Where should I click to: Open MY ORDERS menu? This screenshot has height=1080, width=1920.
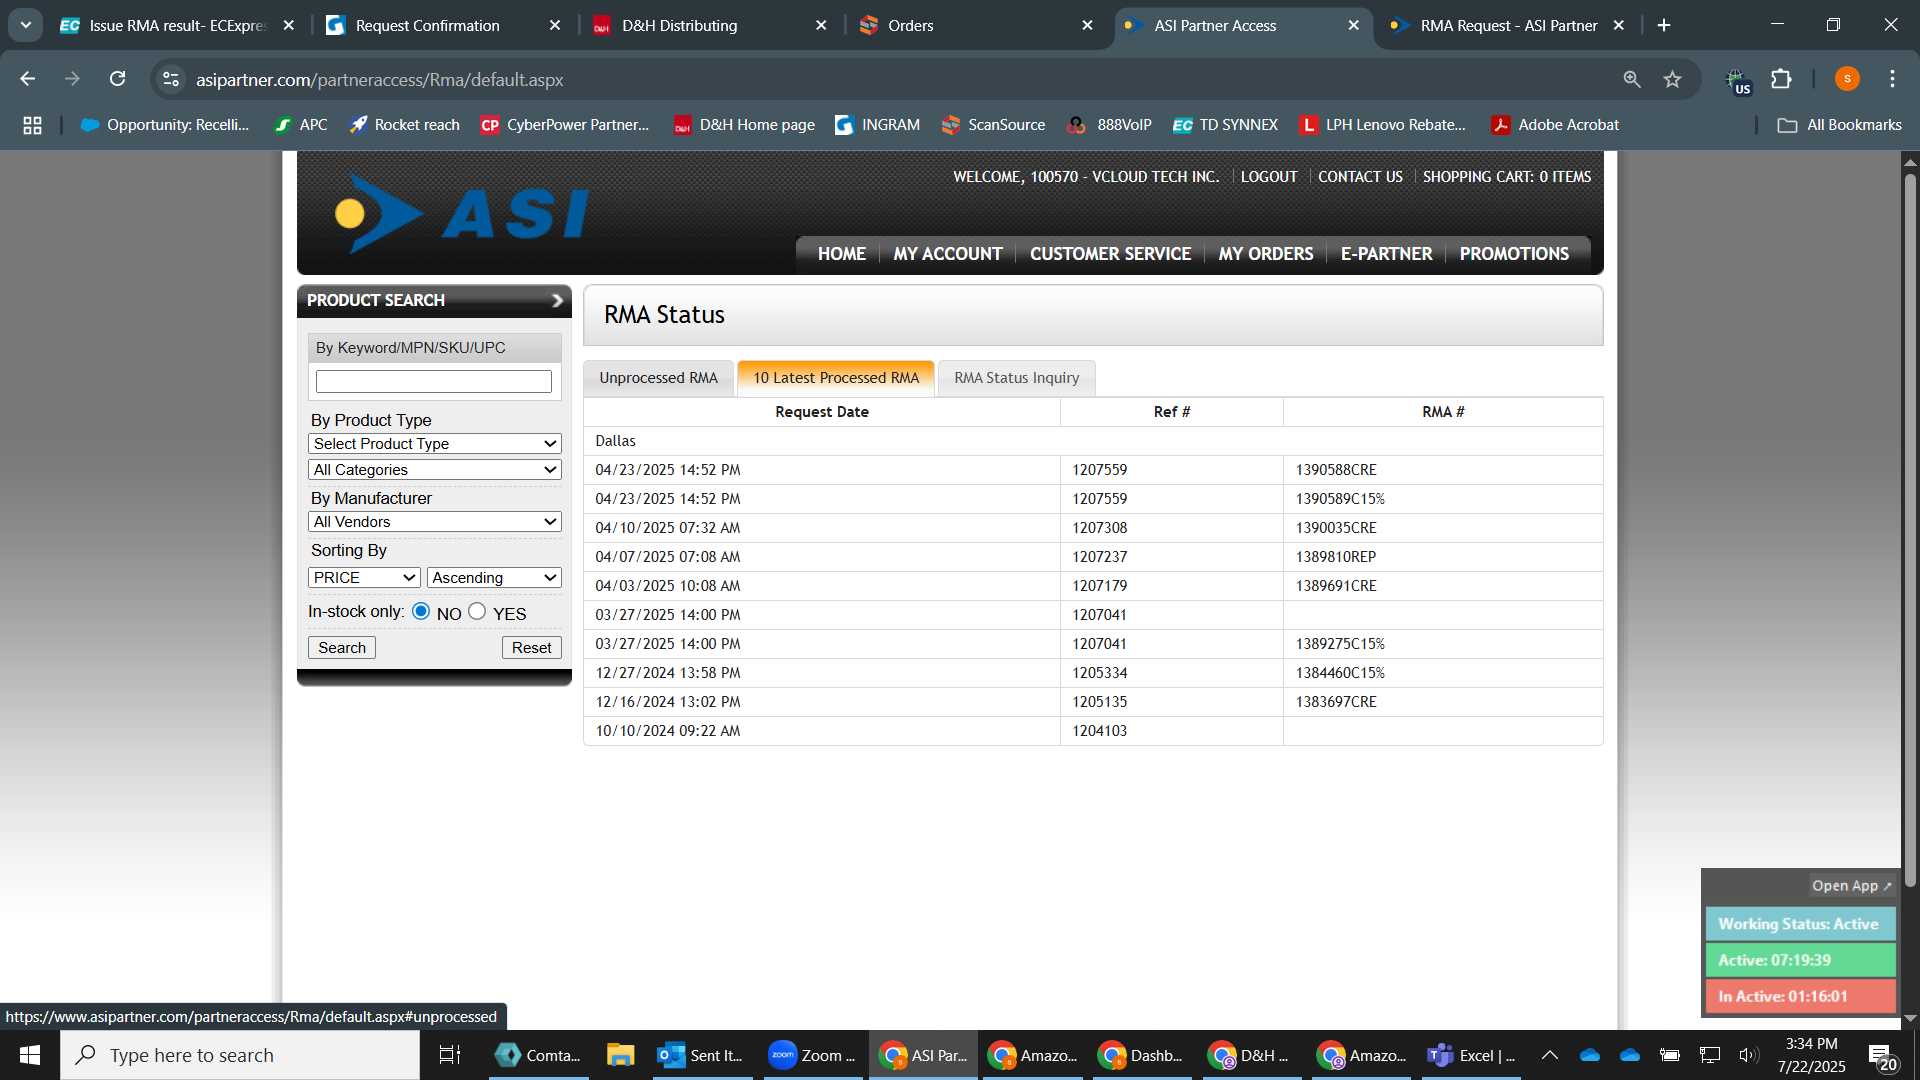(x=1265, y=254)
